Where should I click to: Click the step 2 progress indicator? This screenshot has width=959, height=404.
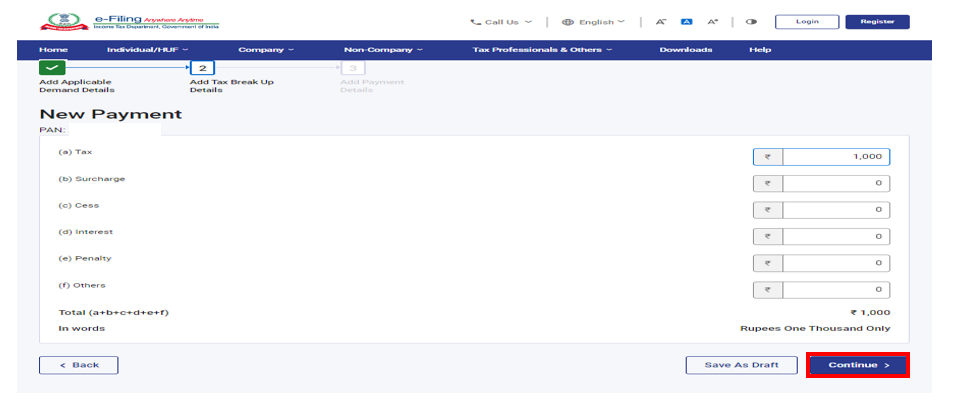coord(202,68)
